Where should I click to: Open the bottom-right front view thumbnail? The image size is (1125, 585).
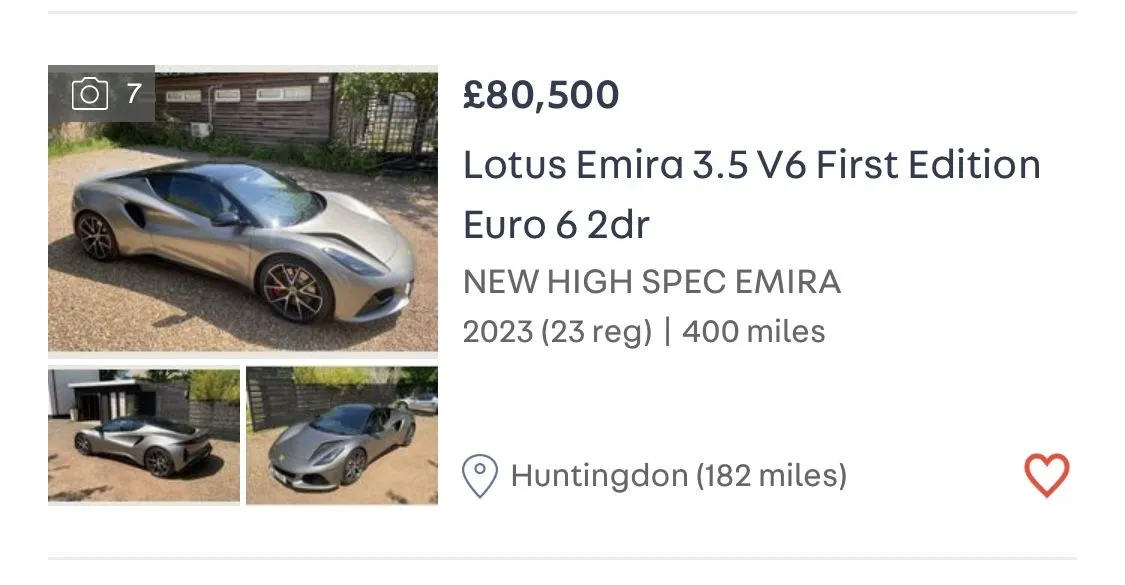click(342, 436)
